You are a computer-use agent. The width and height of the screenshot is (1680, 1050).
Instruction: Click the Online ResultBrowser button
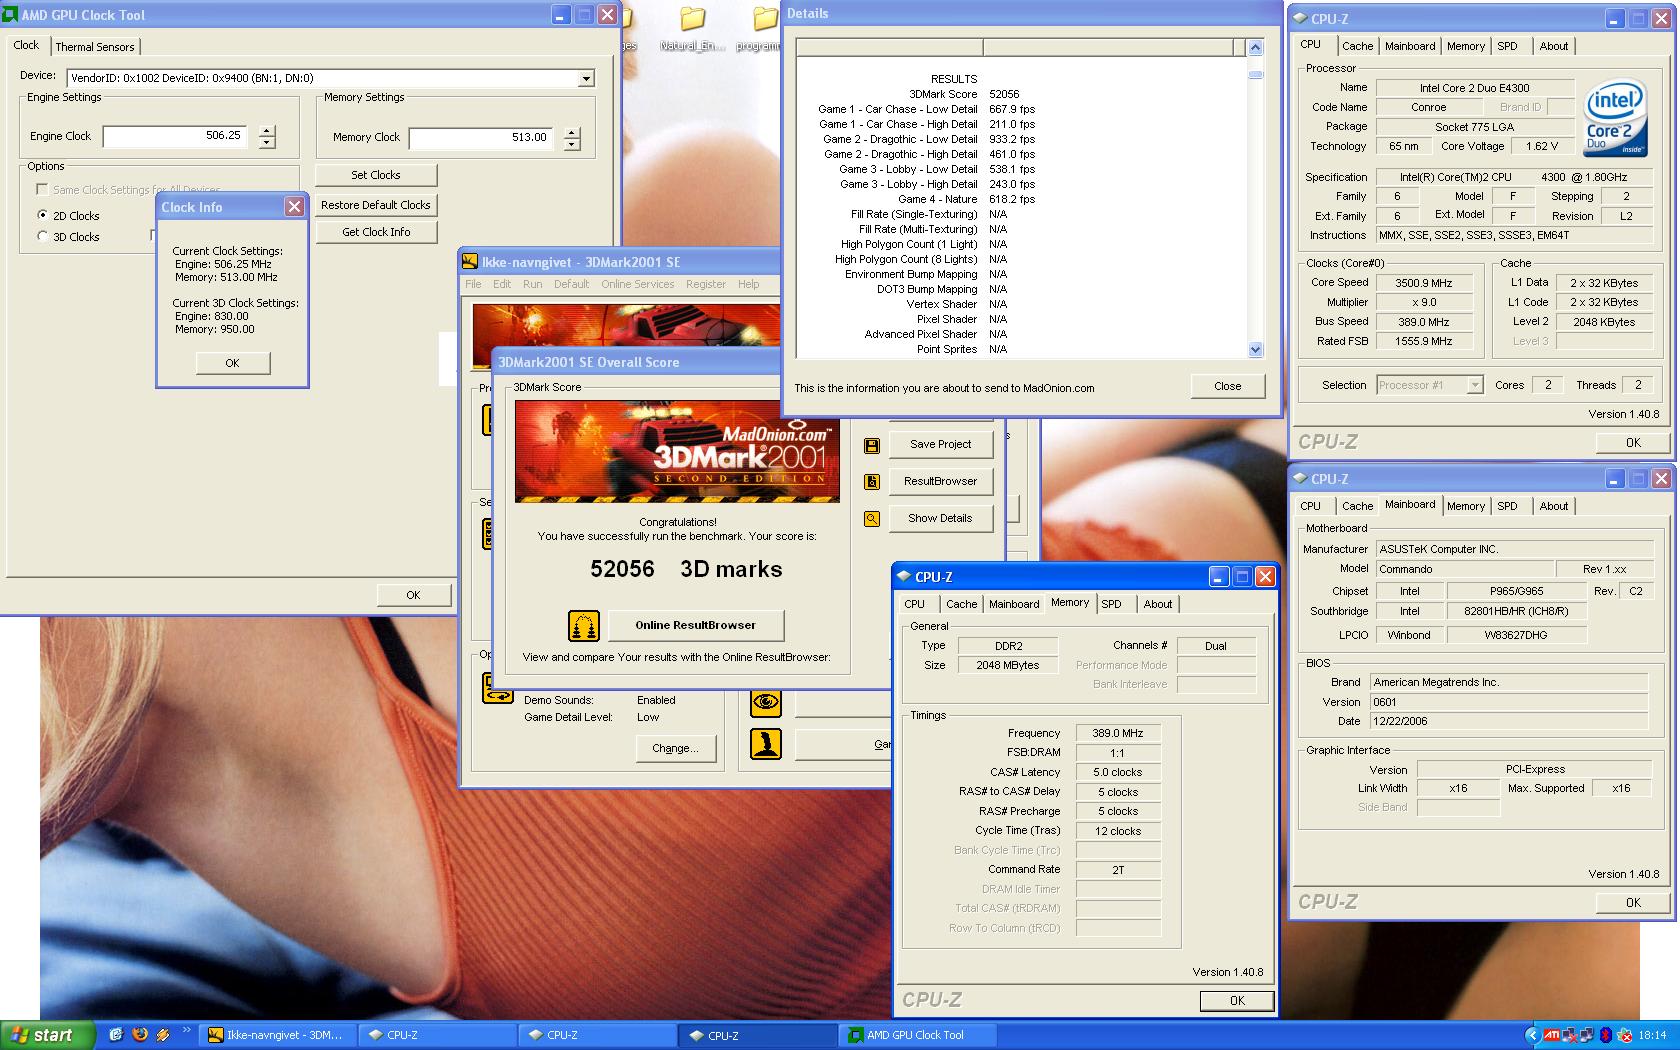[696, 625]
